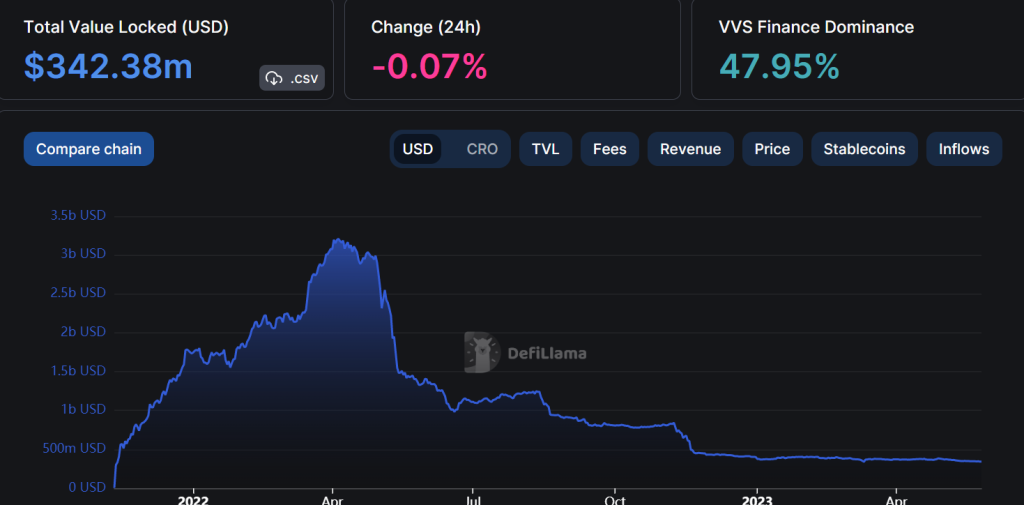Click the 3.5b USD axis label
Viewport: 1024px width, 505px height.
[x=78, y=216]
